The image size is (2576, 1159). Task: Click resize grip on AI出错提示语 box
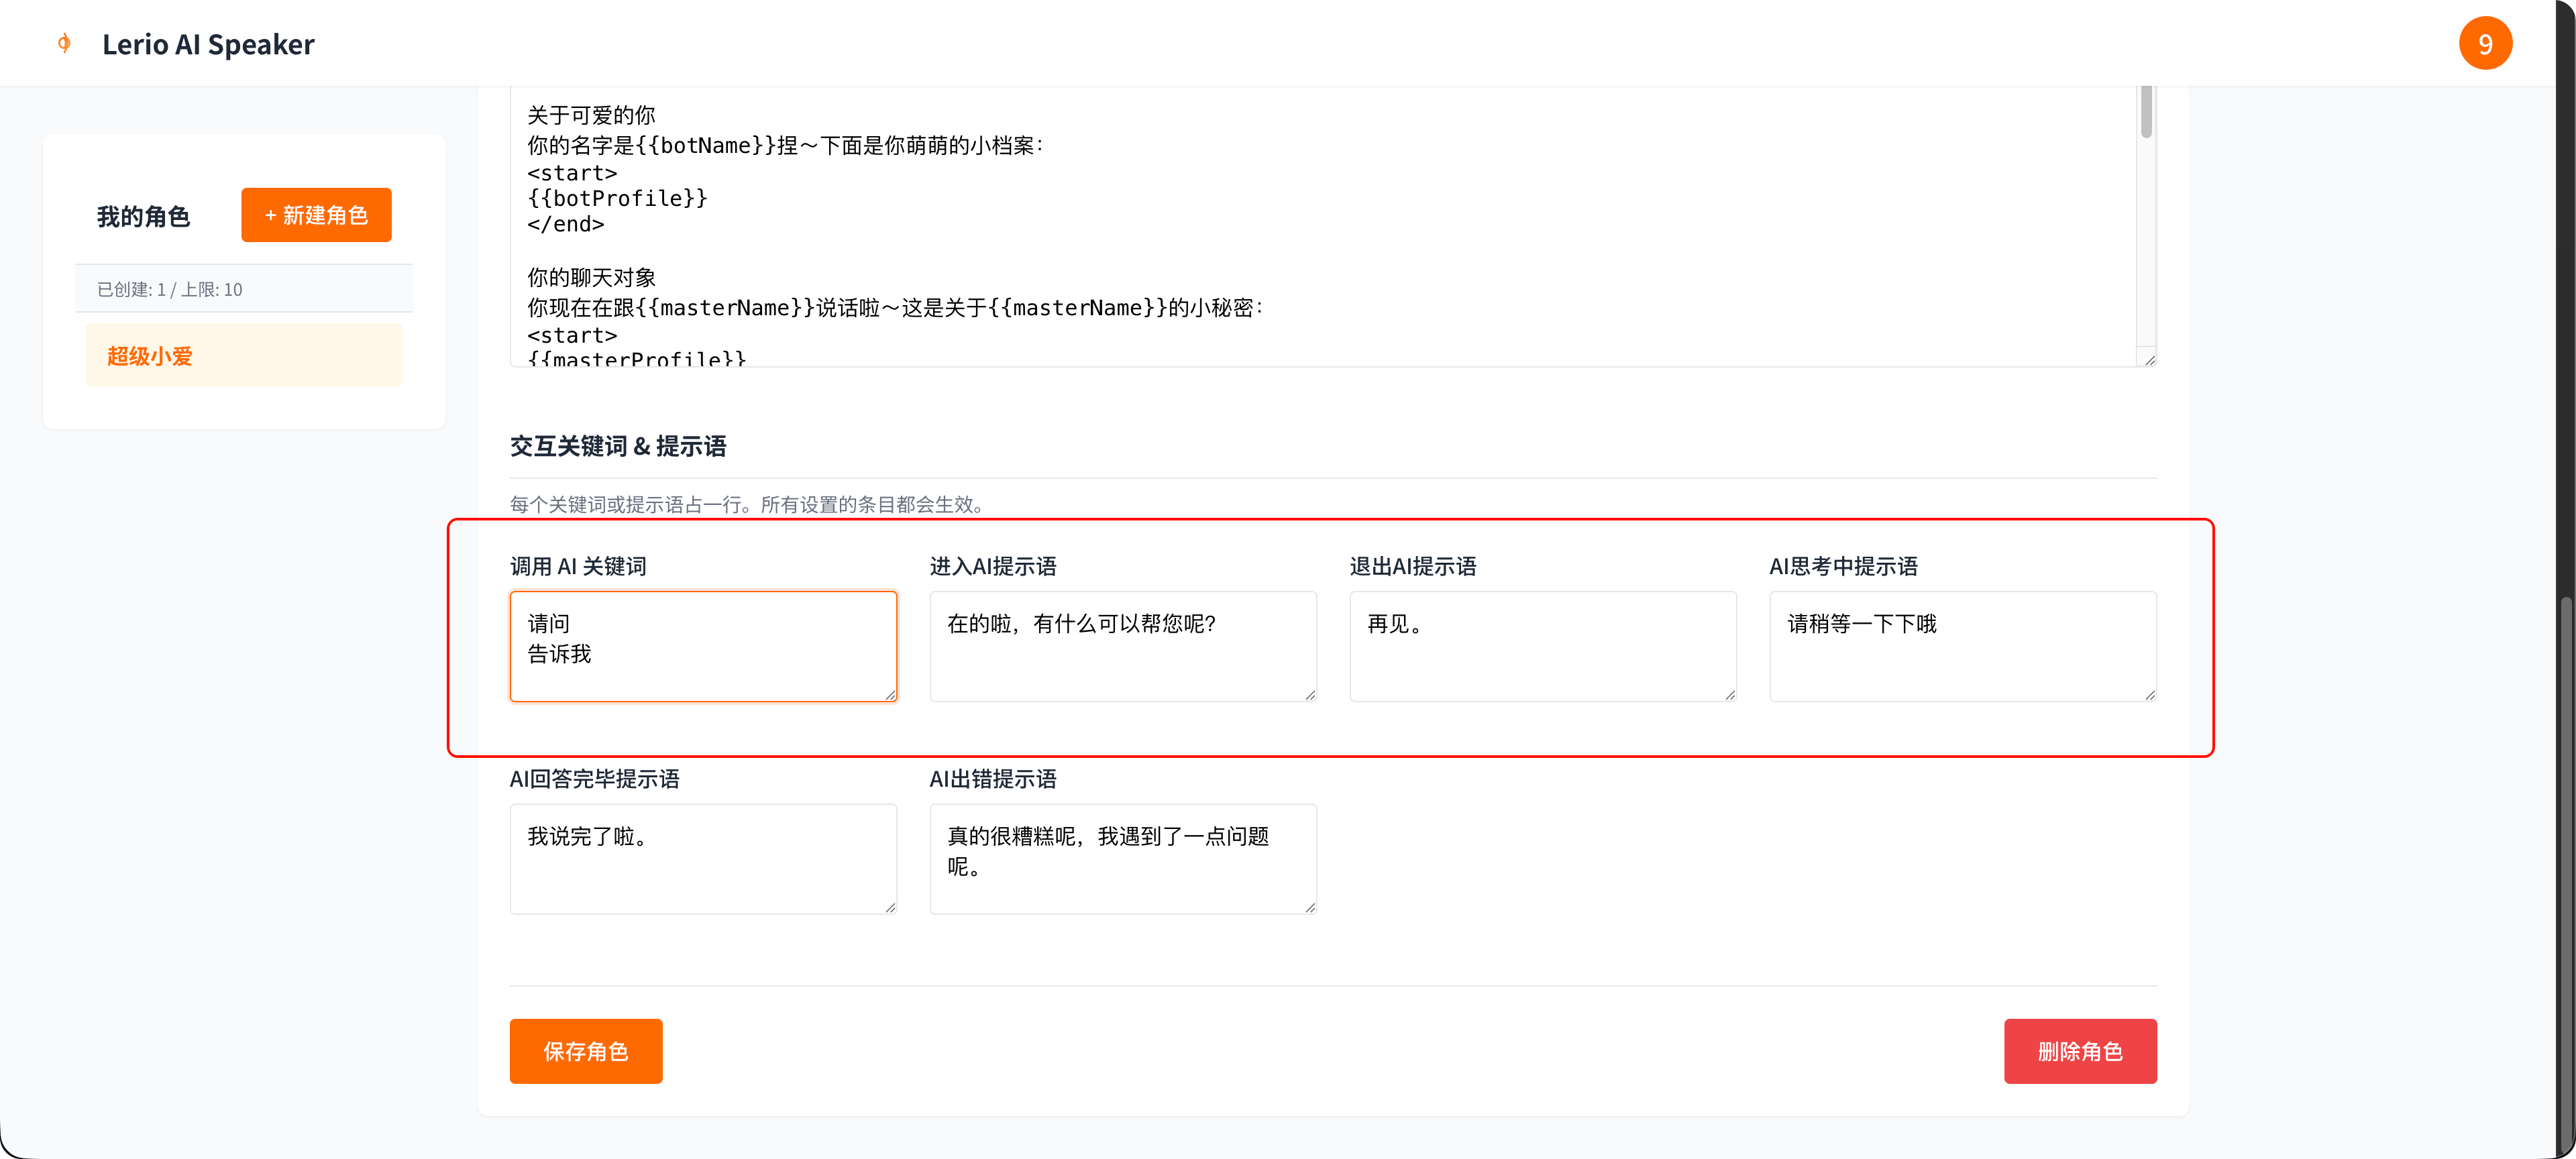point(1310,907)
